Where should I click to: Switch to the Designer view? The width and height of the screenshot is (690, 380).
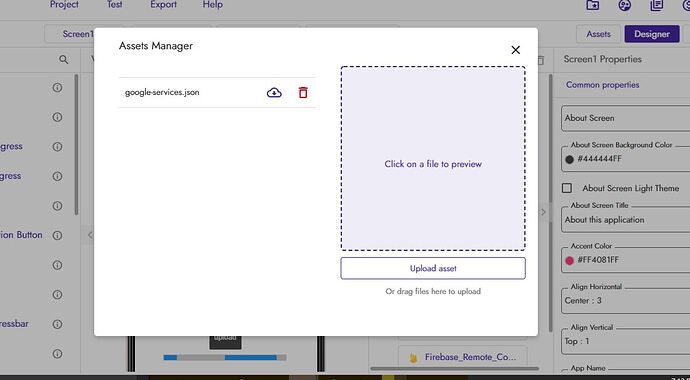[x=652, y=34]
